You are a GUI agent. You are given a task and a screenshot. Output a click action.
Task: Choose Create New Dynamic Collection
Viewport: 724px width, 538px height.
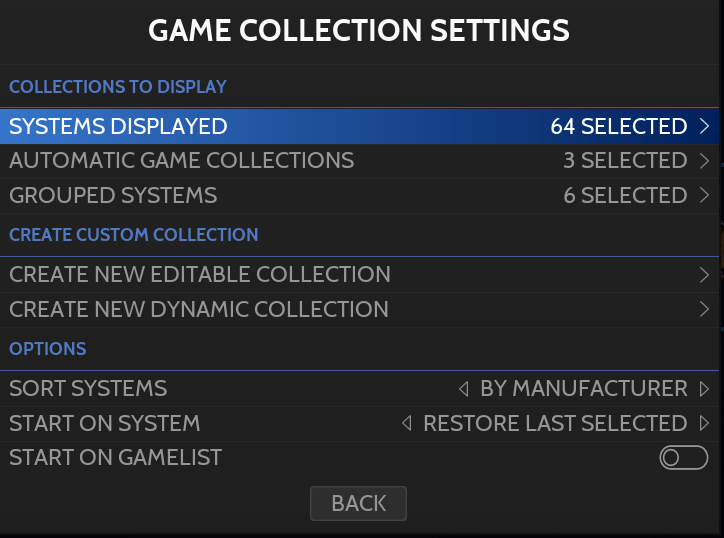[x=199, y=309]
